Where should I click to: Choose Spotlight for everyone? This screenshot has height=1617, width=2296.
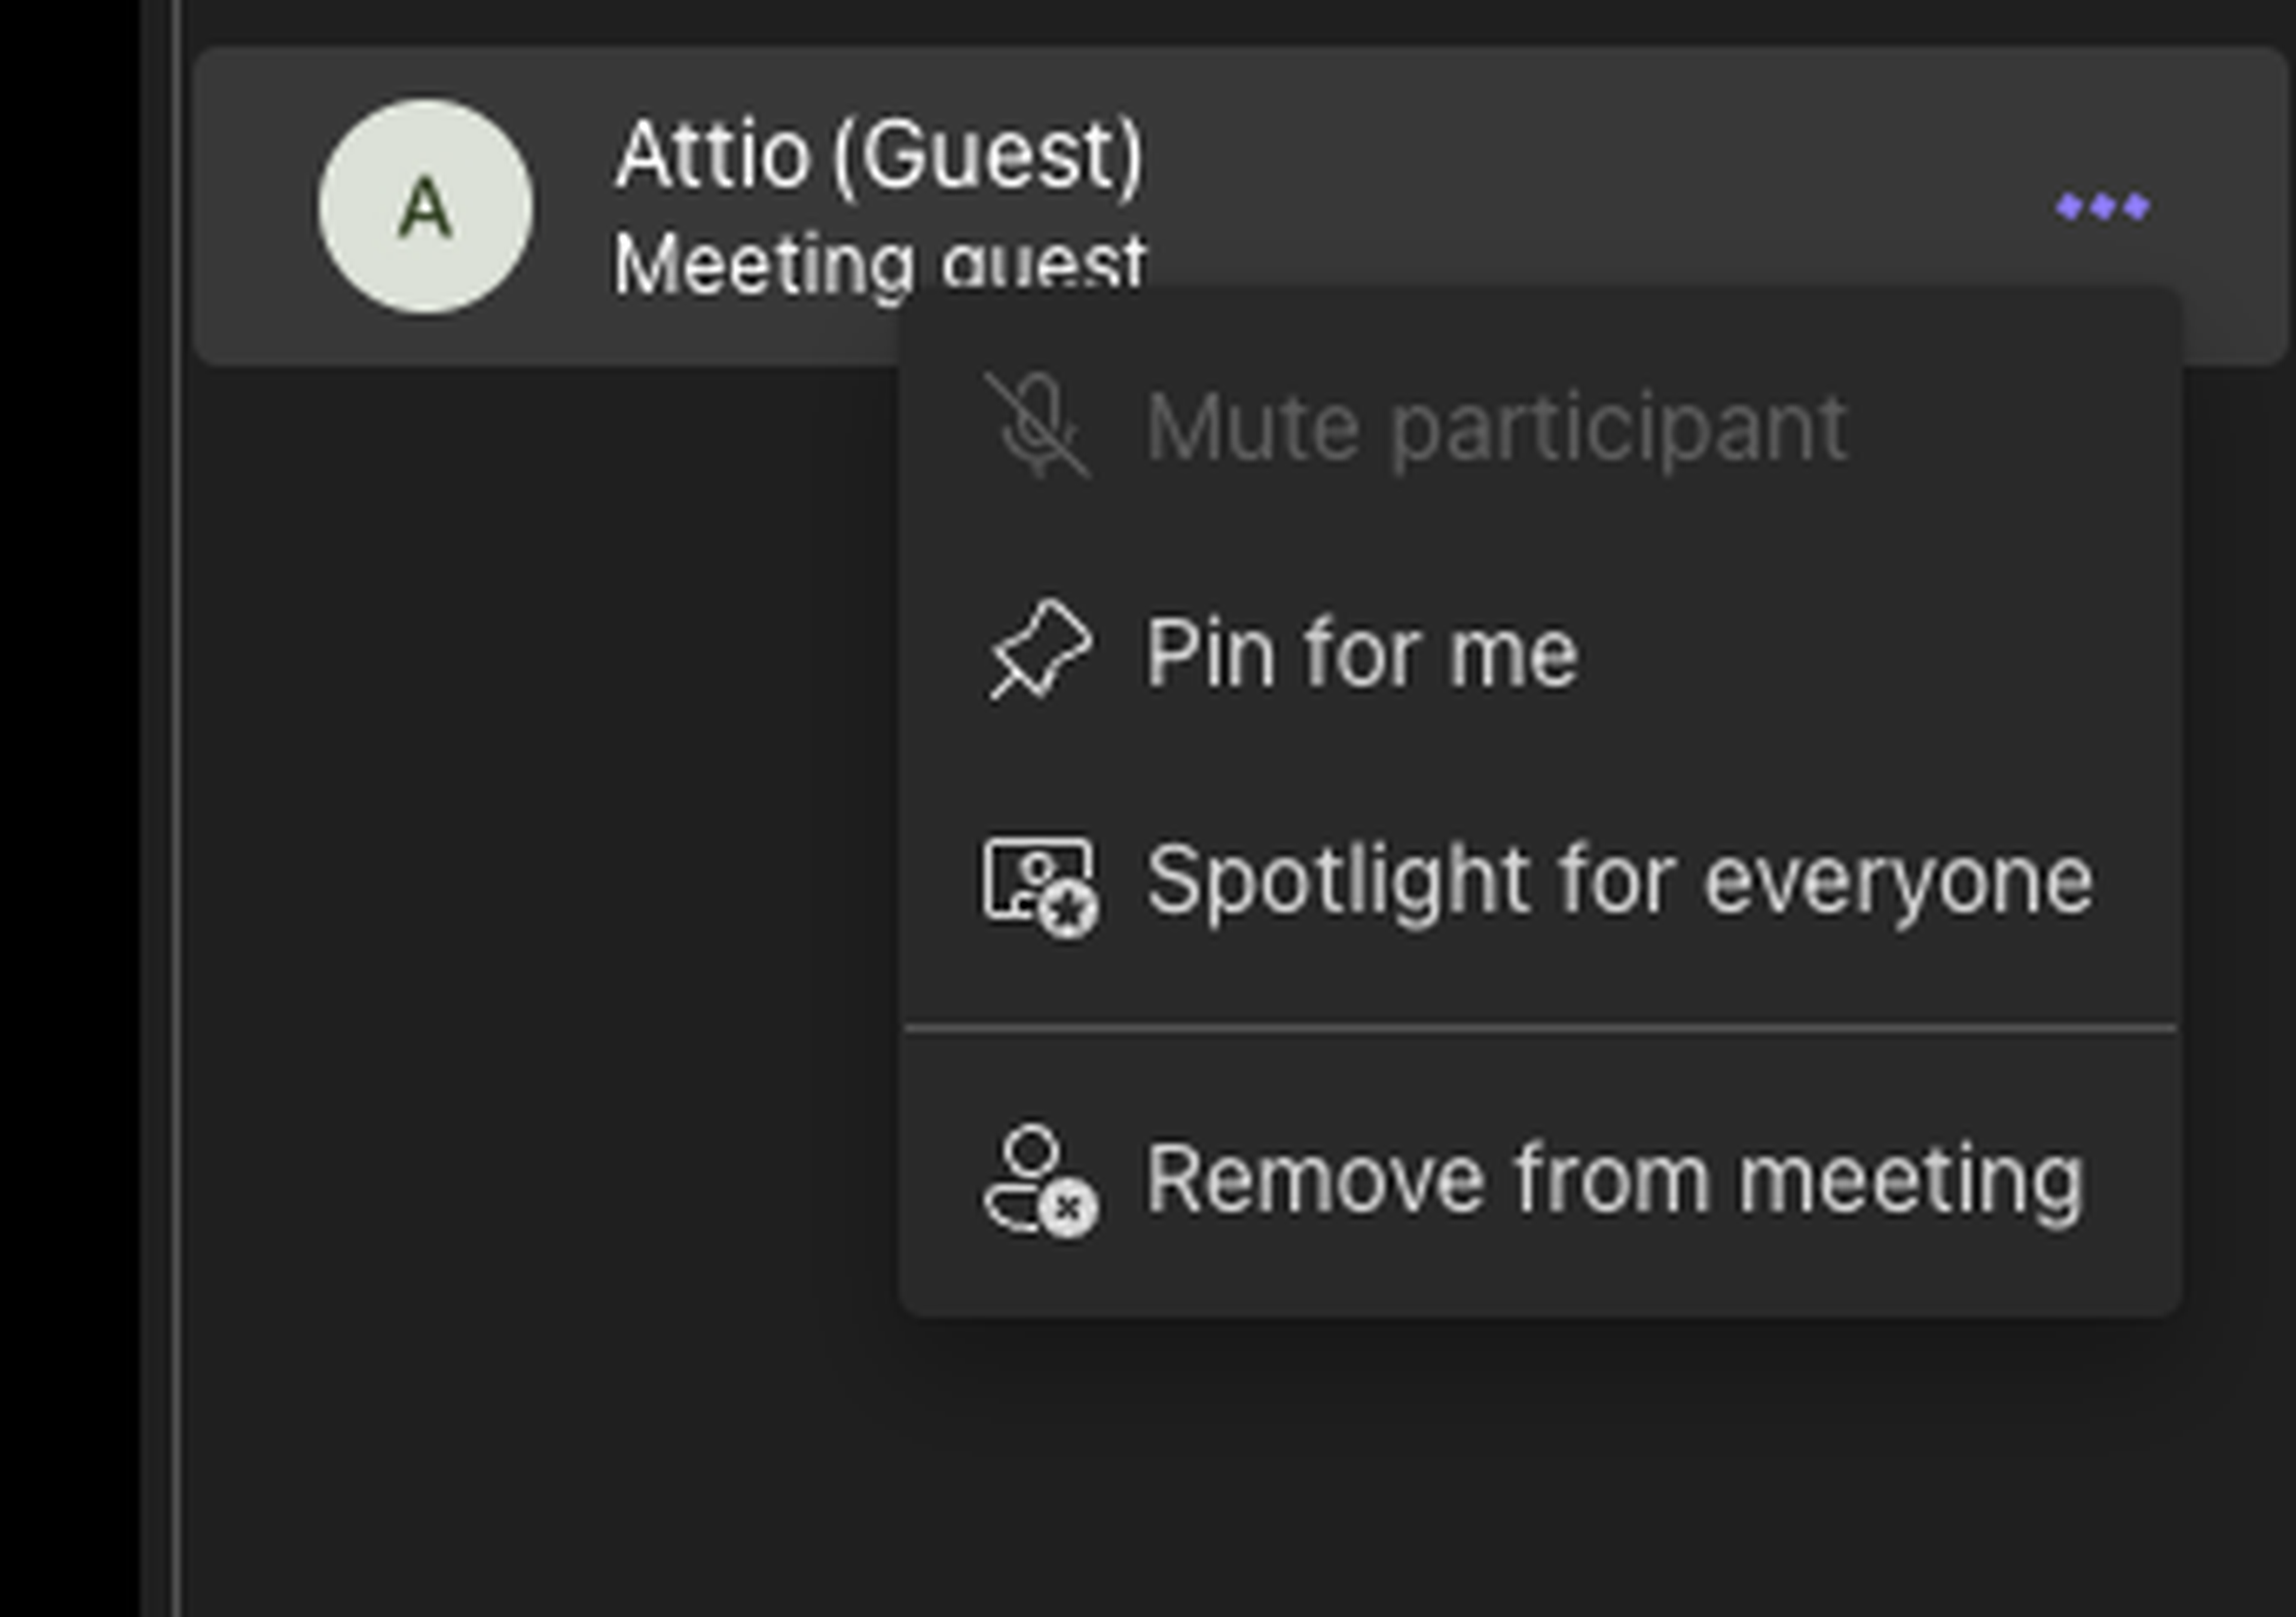[1618, 880]
